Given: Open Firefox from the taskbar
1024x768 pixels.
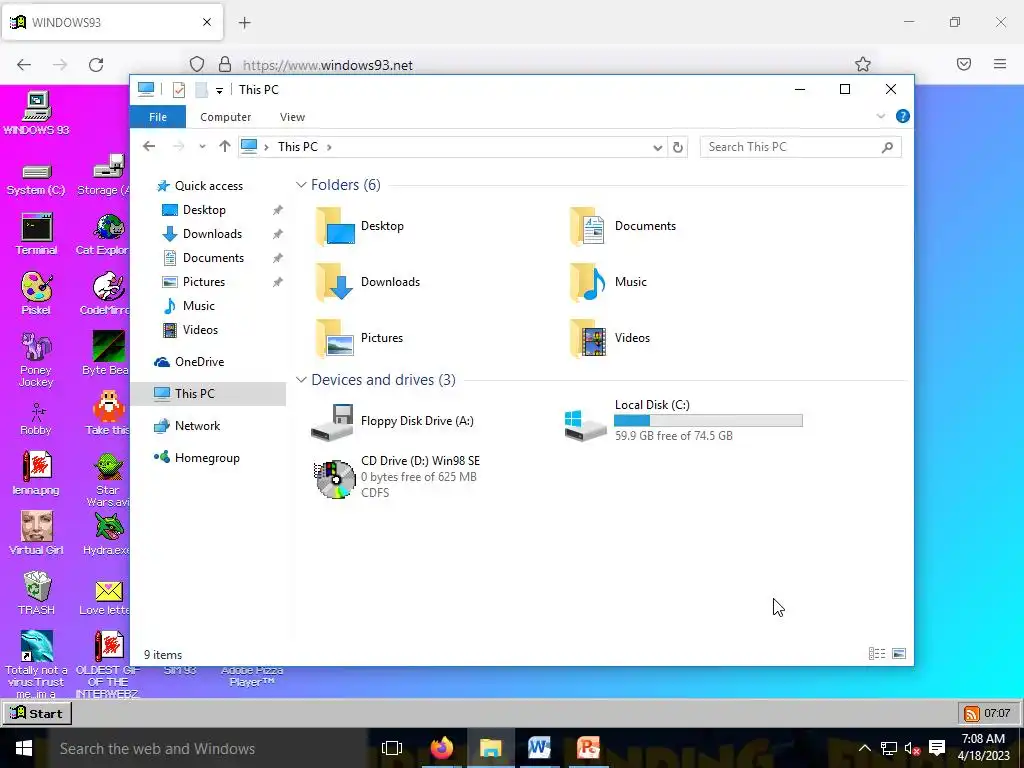Looking at the screenshot, I should [x=441, y=748].
